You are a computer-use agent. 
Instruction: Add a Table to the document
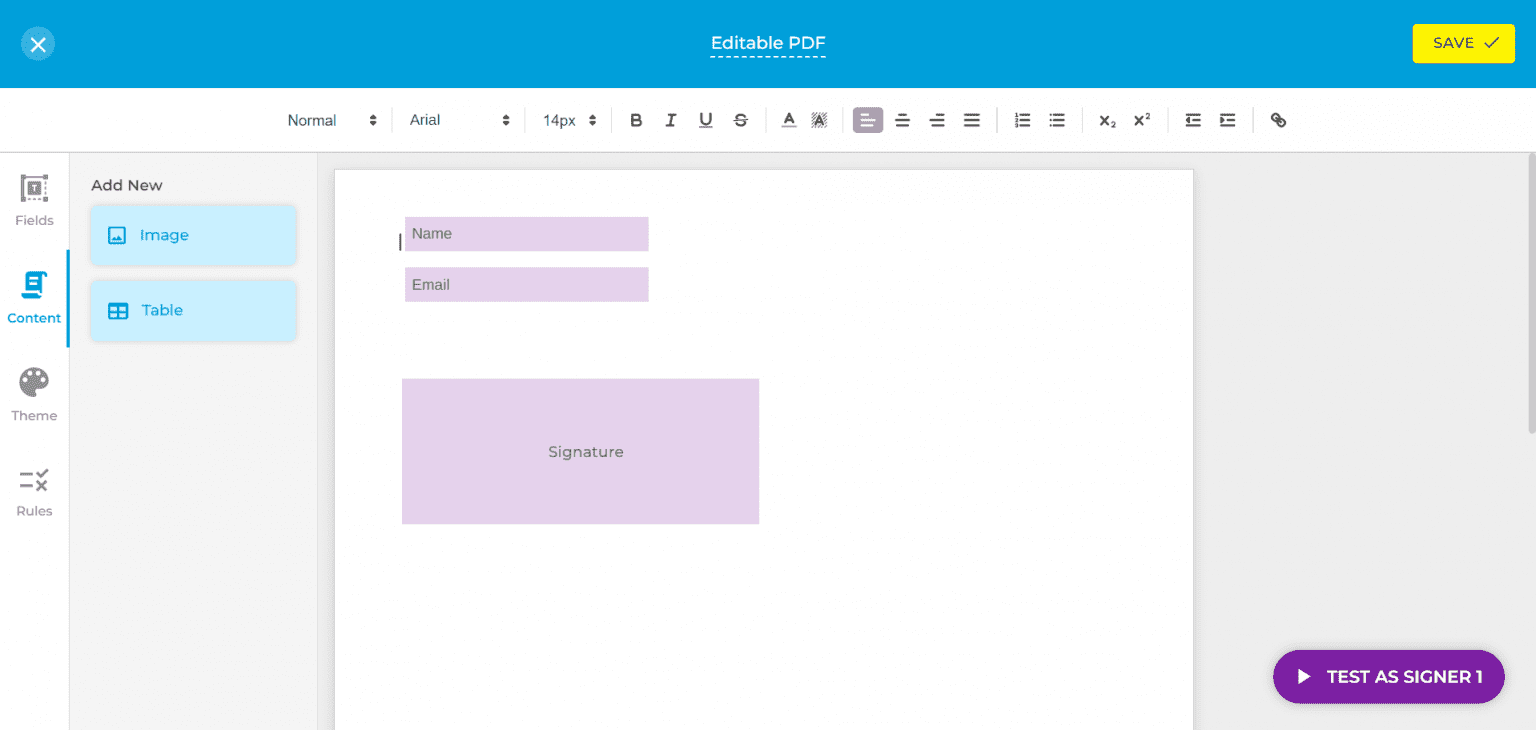[192, 310]
